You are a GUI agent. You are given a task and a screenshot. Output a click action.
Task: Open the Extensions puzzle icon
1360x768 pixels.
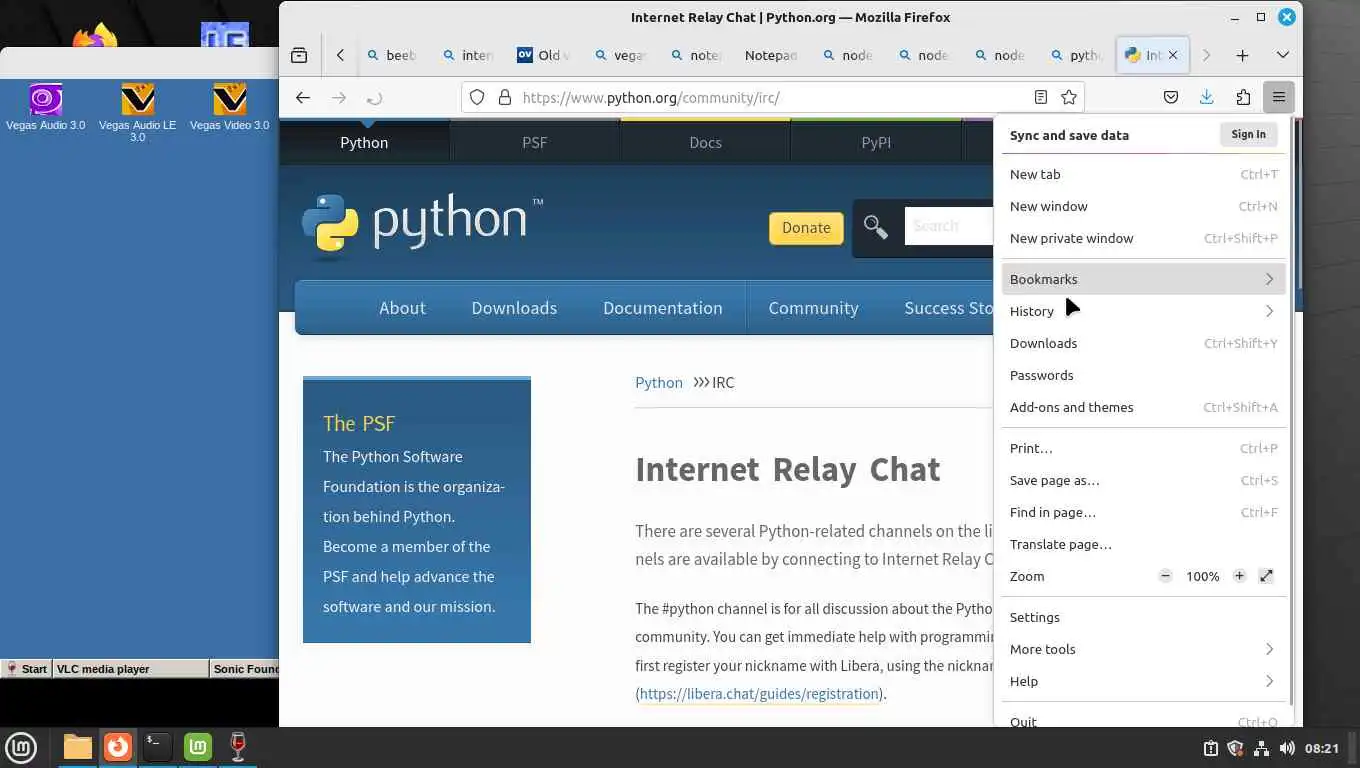click(1243, 97)
